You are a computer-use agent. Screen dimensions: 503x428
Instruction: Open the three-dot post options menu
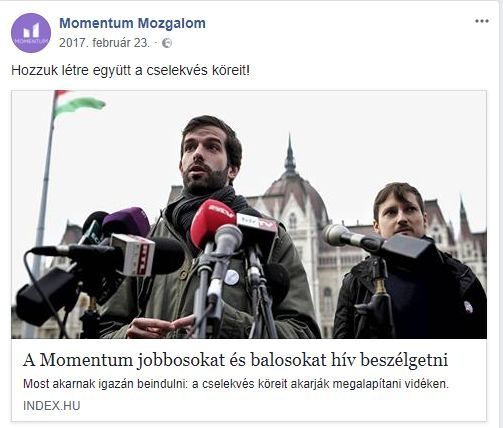(482, 21)
